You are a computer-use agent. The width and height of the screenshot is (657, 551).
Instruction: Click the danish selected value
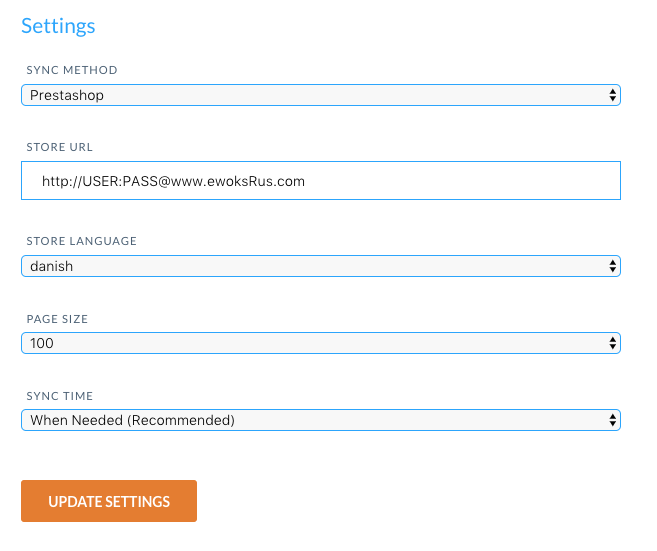(x=52, y=266)
